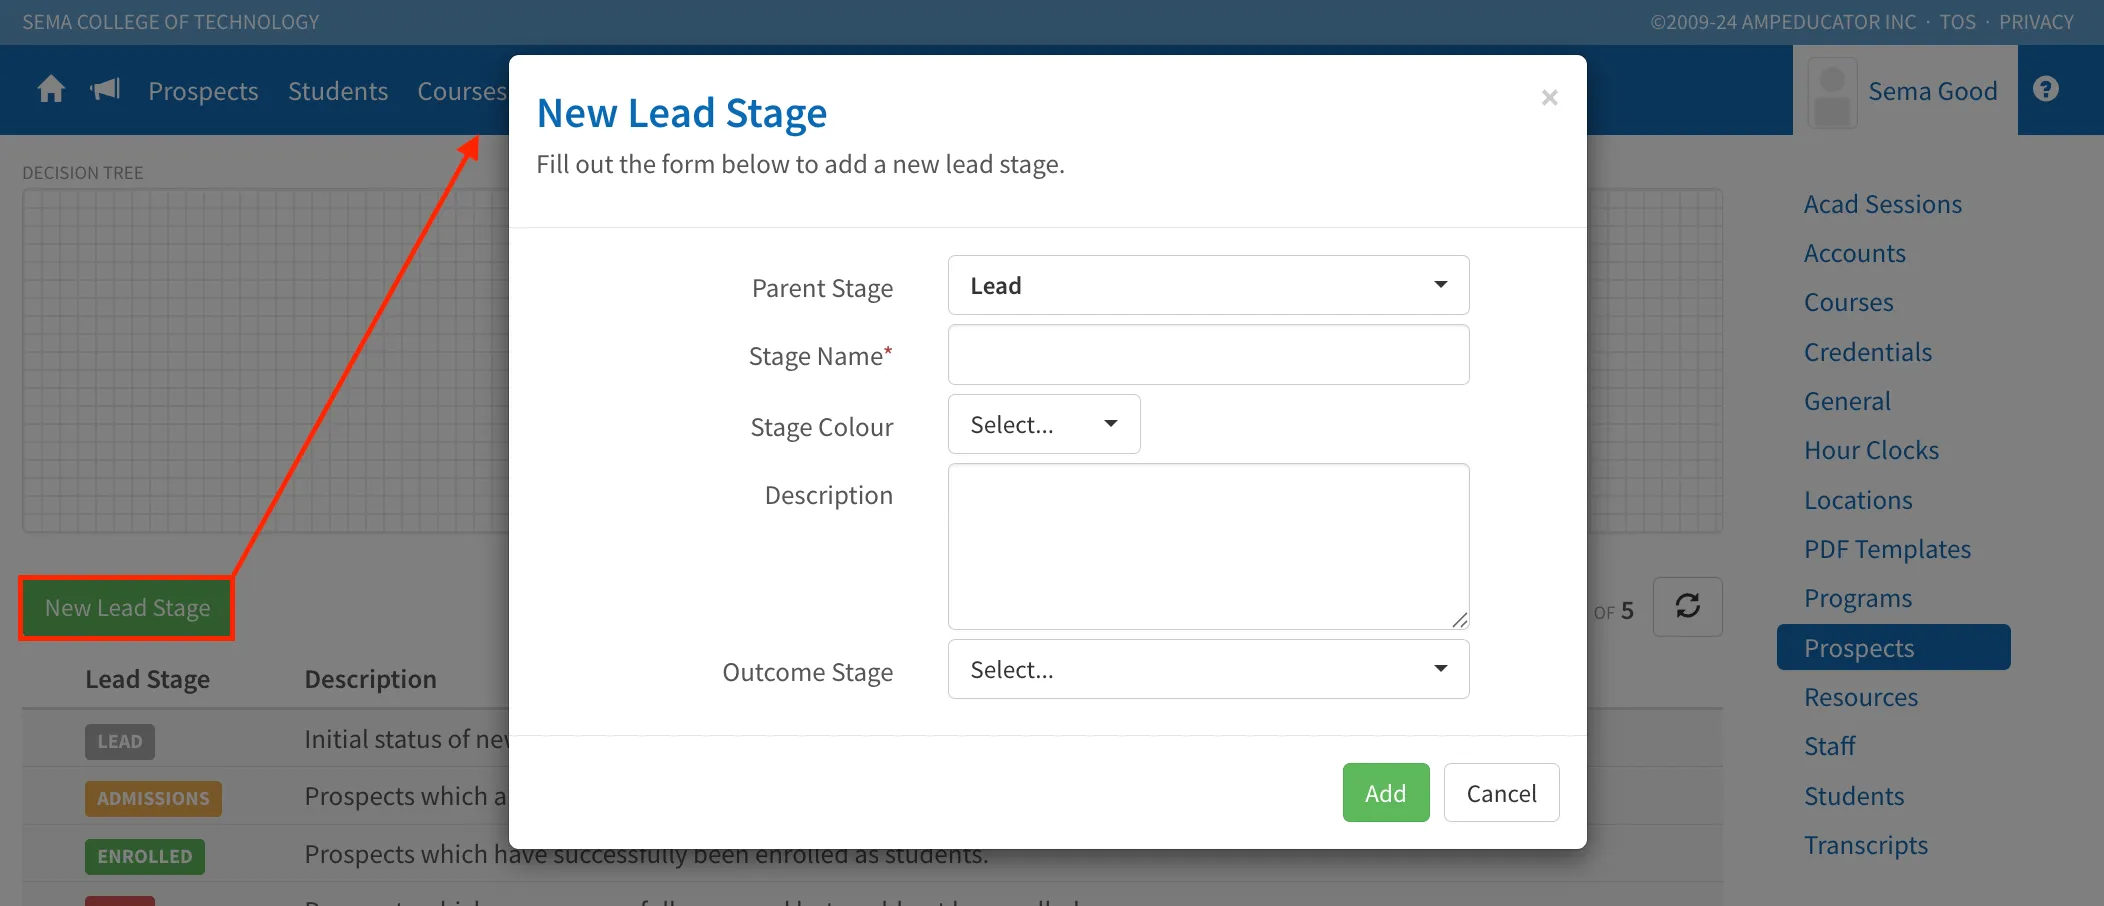The width and height of the screenshot is (2104, 906).
Task: Open Hour Clocks settings link
Action: point(1871,450)
